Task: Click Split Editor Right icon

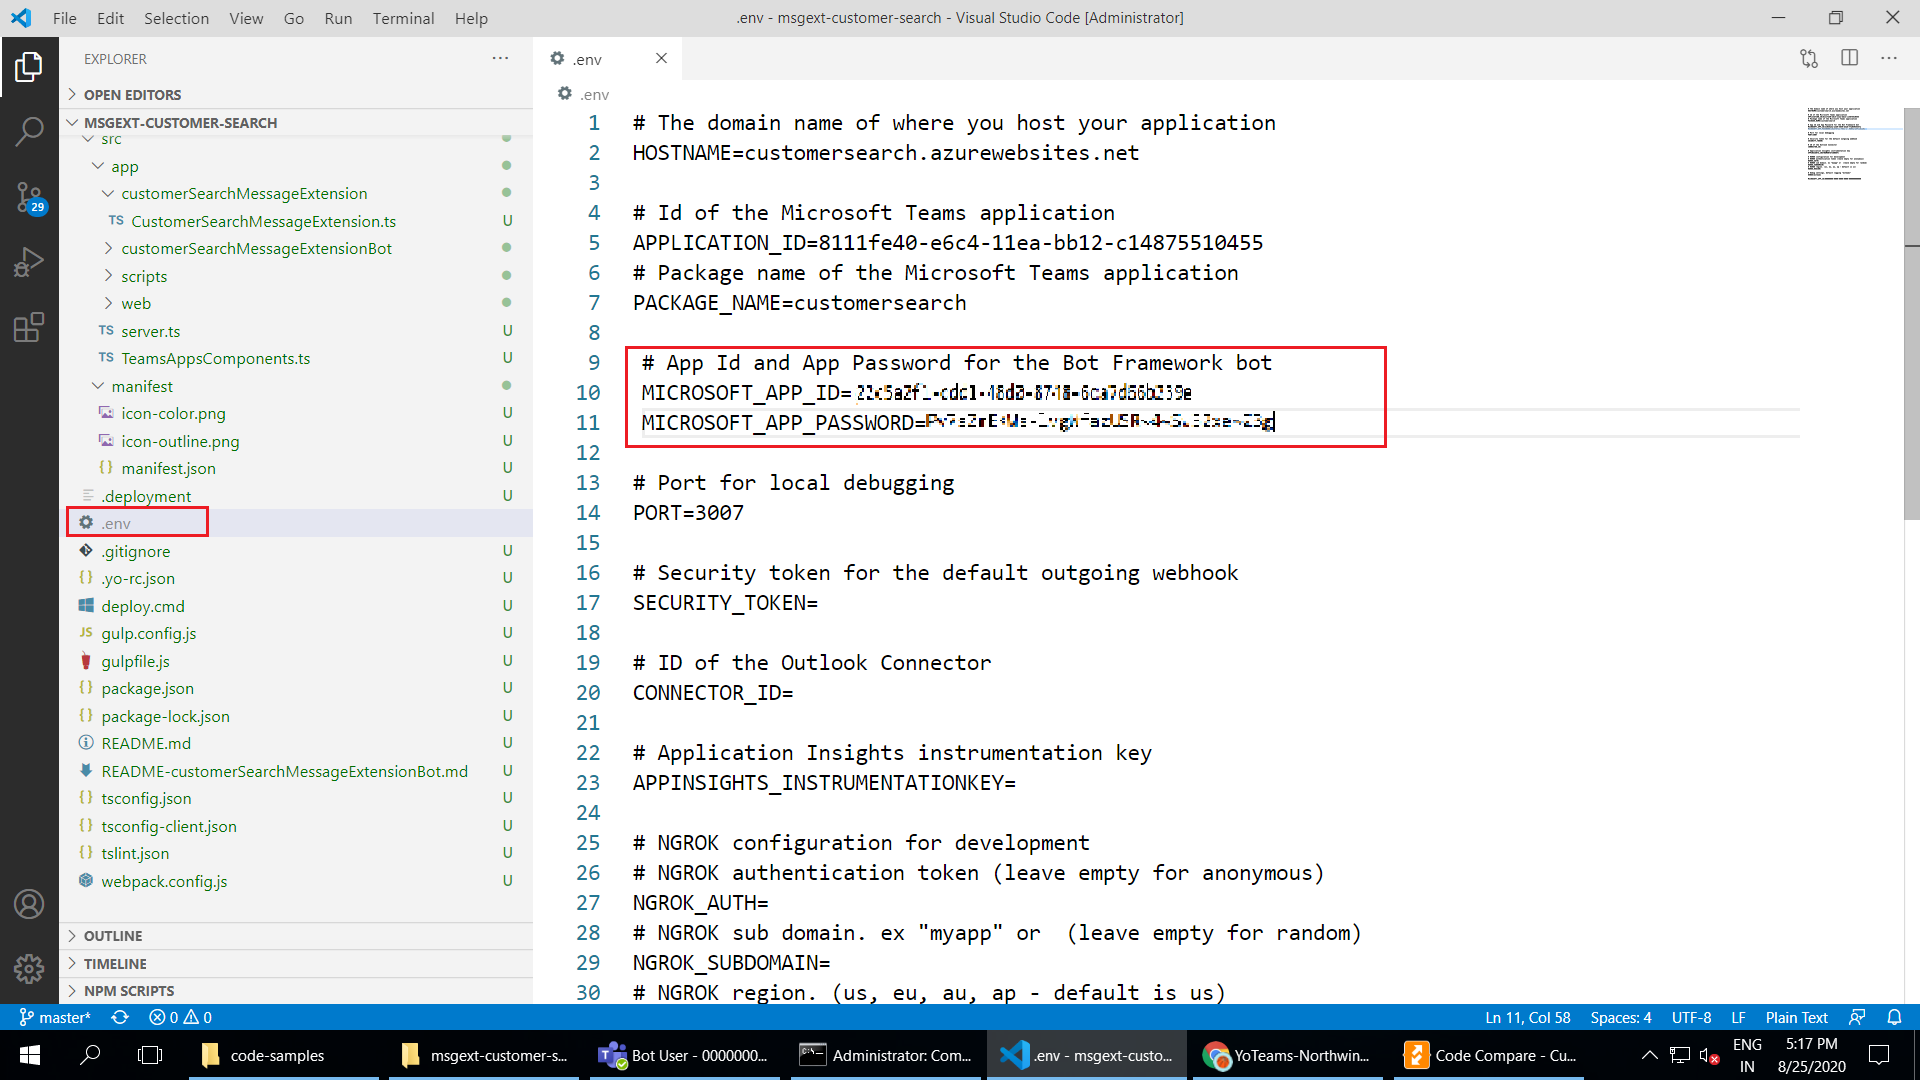Action: pos(1849,58)
